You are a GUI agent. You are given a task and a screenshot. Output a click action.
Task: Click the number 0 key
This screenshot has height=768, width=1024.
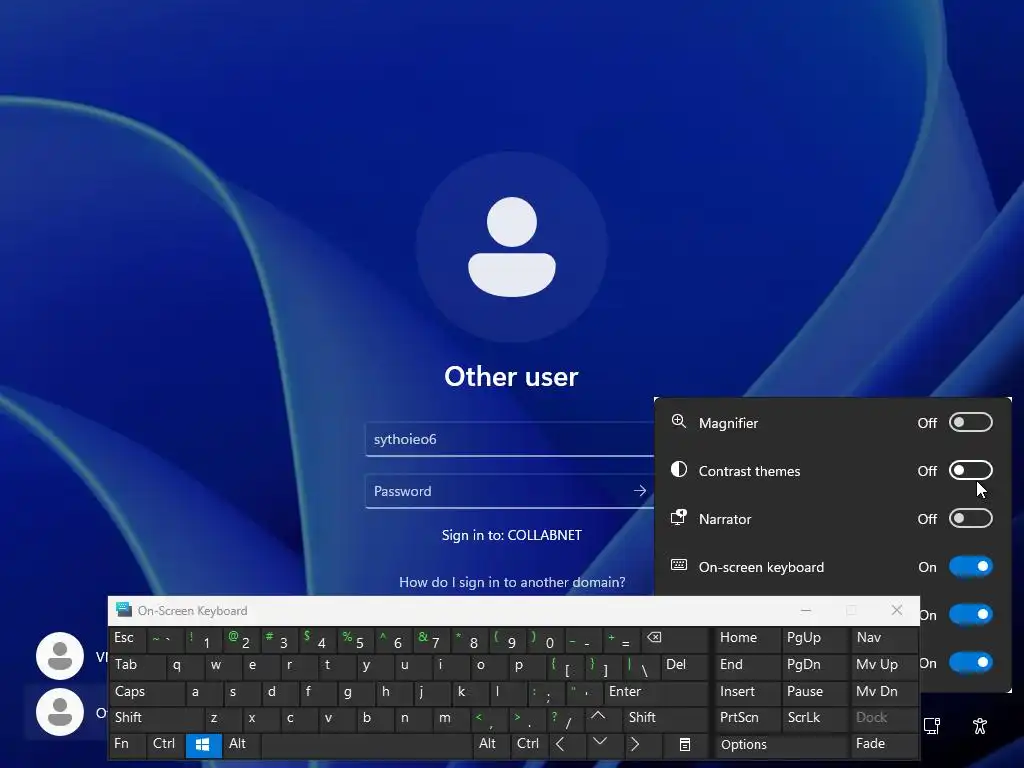point(546,639)
